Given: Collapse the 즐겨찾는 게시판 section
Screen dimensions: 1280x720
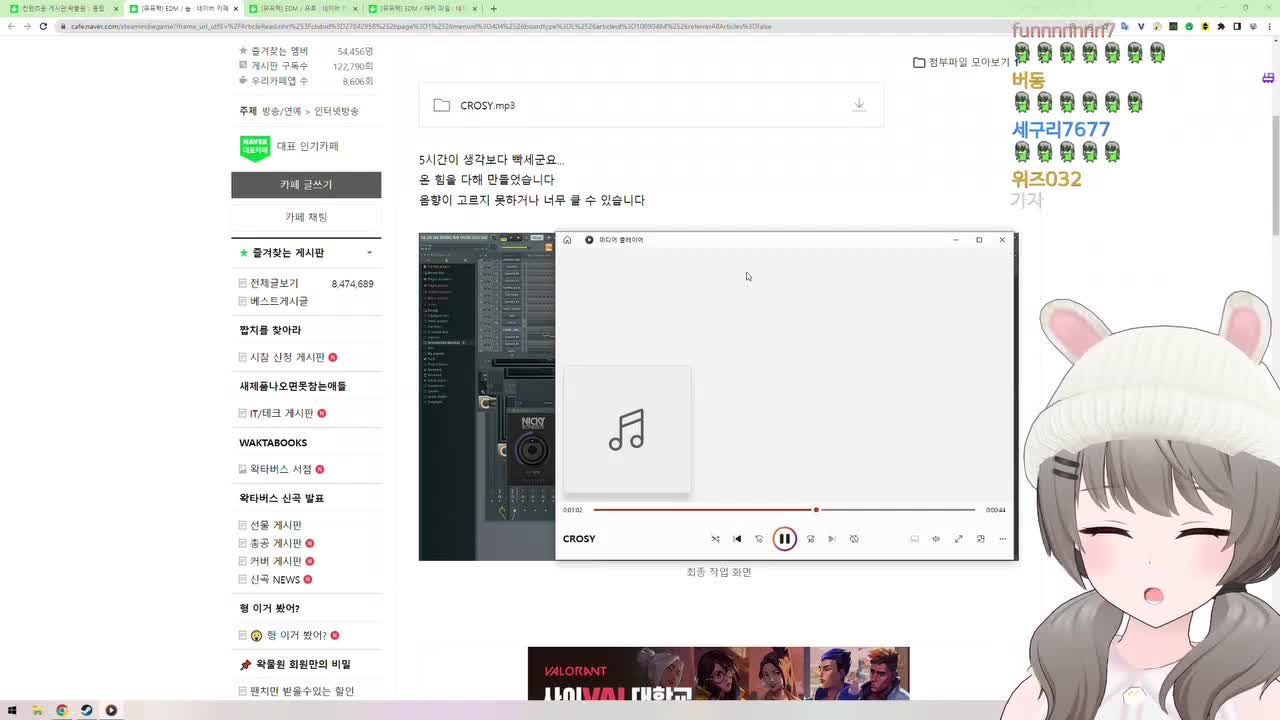Looking at the screenshot, I should pyautogui.click(x=368, y=253).
